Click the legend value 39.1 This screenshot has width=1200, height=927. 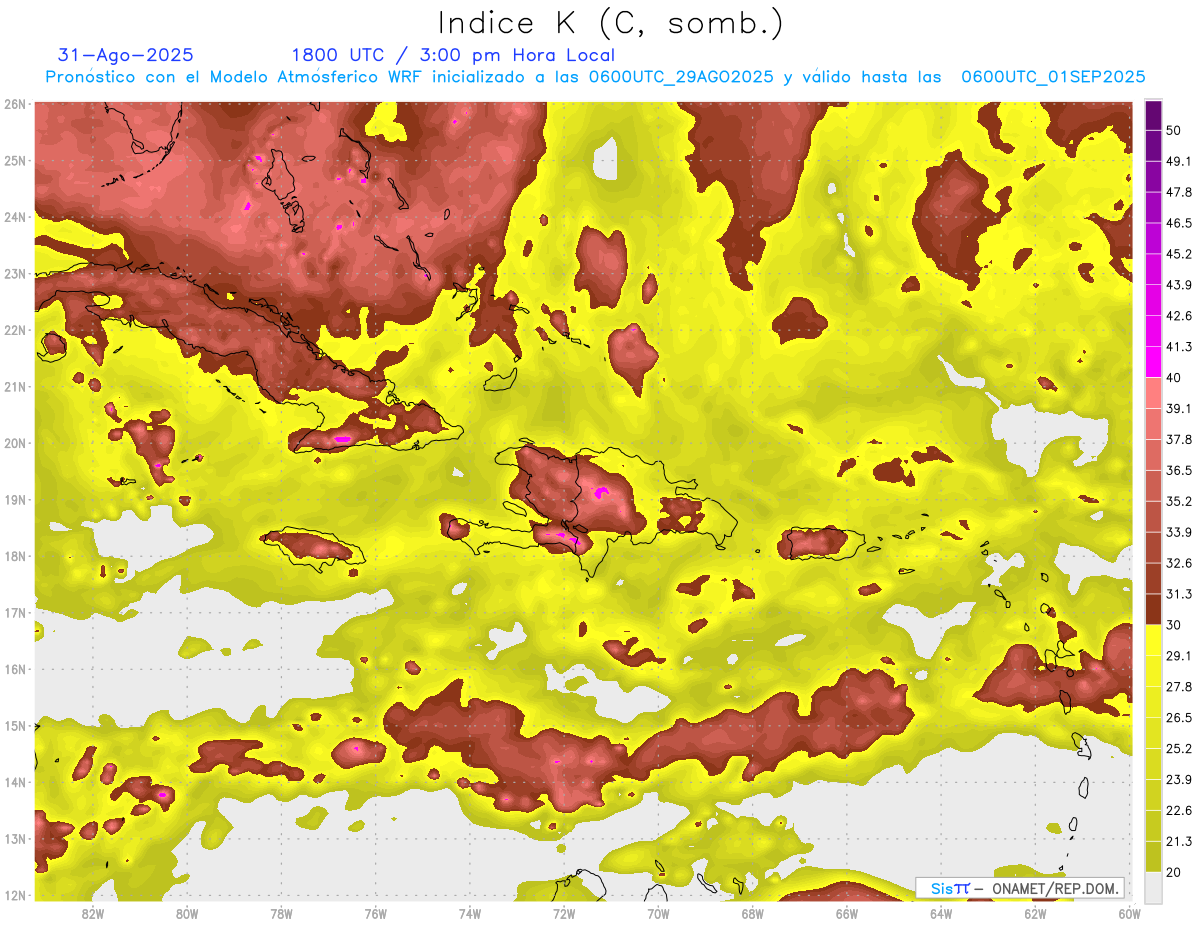click(x=1178, y=408)
